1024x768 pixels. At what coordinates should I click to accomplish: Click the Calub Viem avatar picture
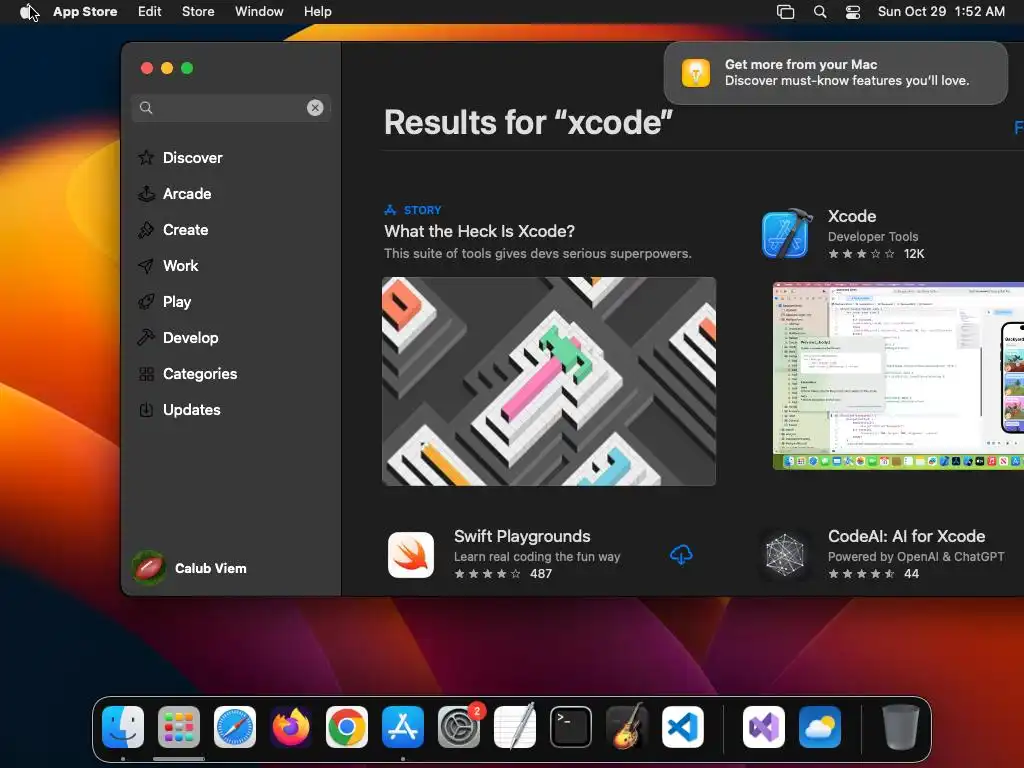click(x=149, y=568)
